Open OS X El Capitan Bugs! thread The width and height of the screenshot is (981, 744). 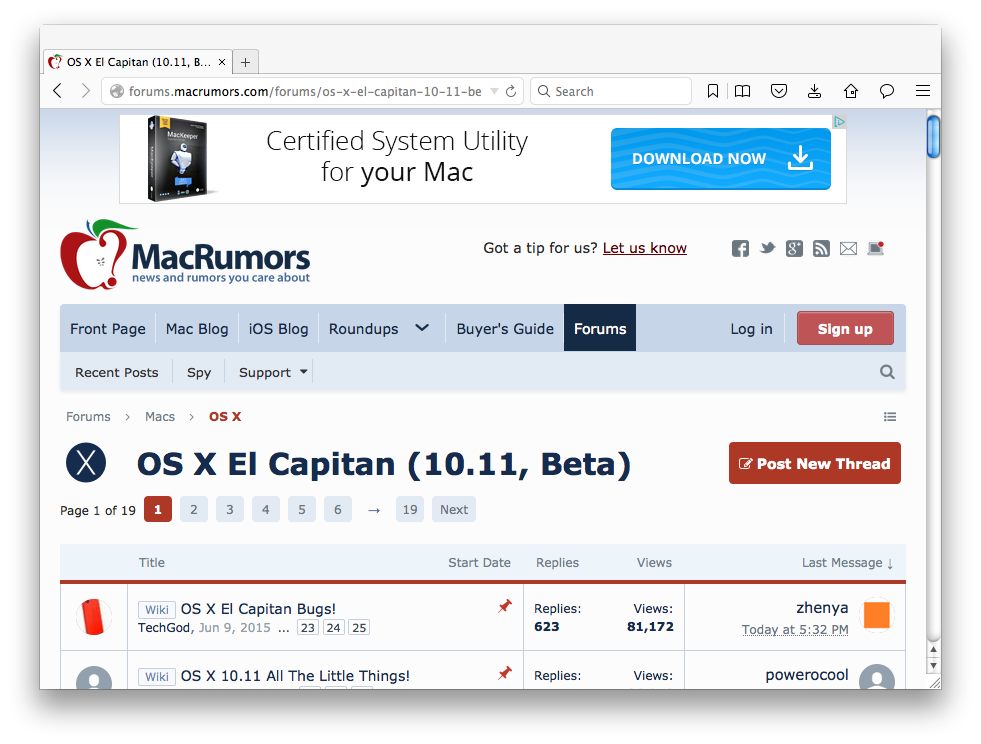click(258, 609)
